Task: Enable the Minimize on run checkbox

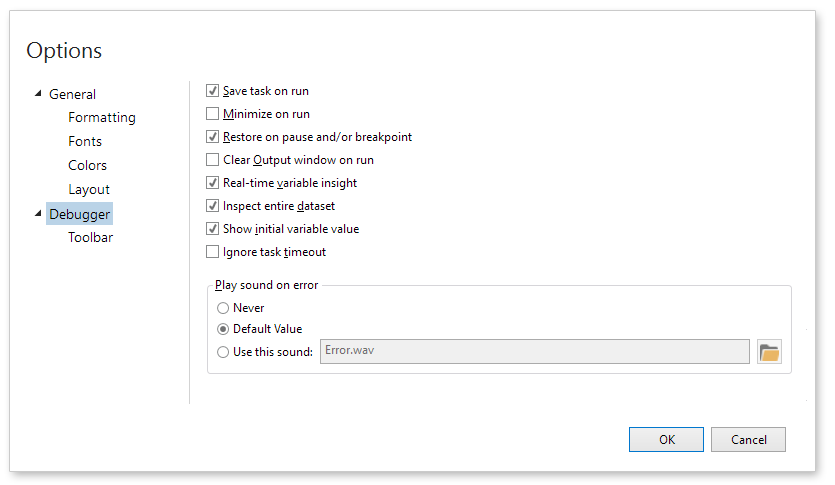Action: 212,114
